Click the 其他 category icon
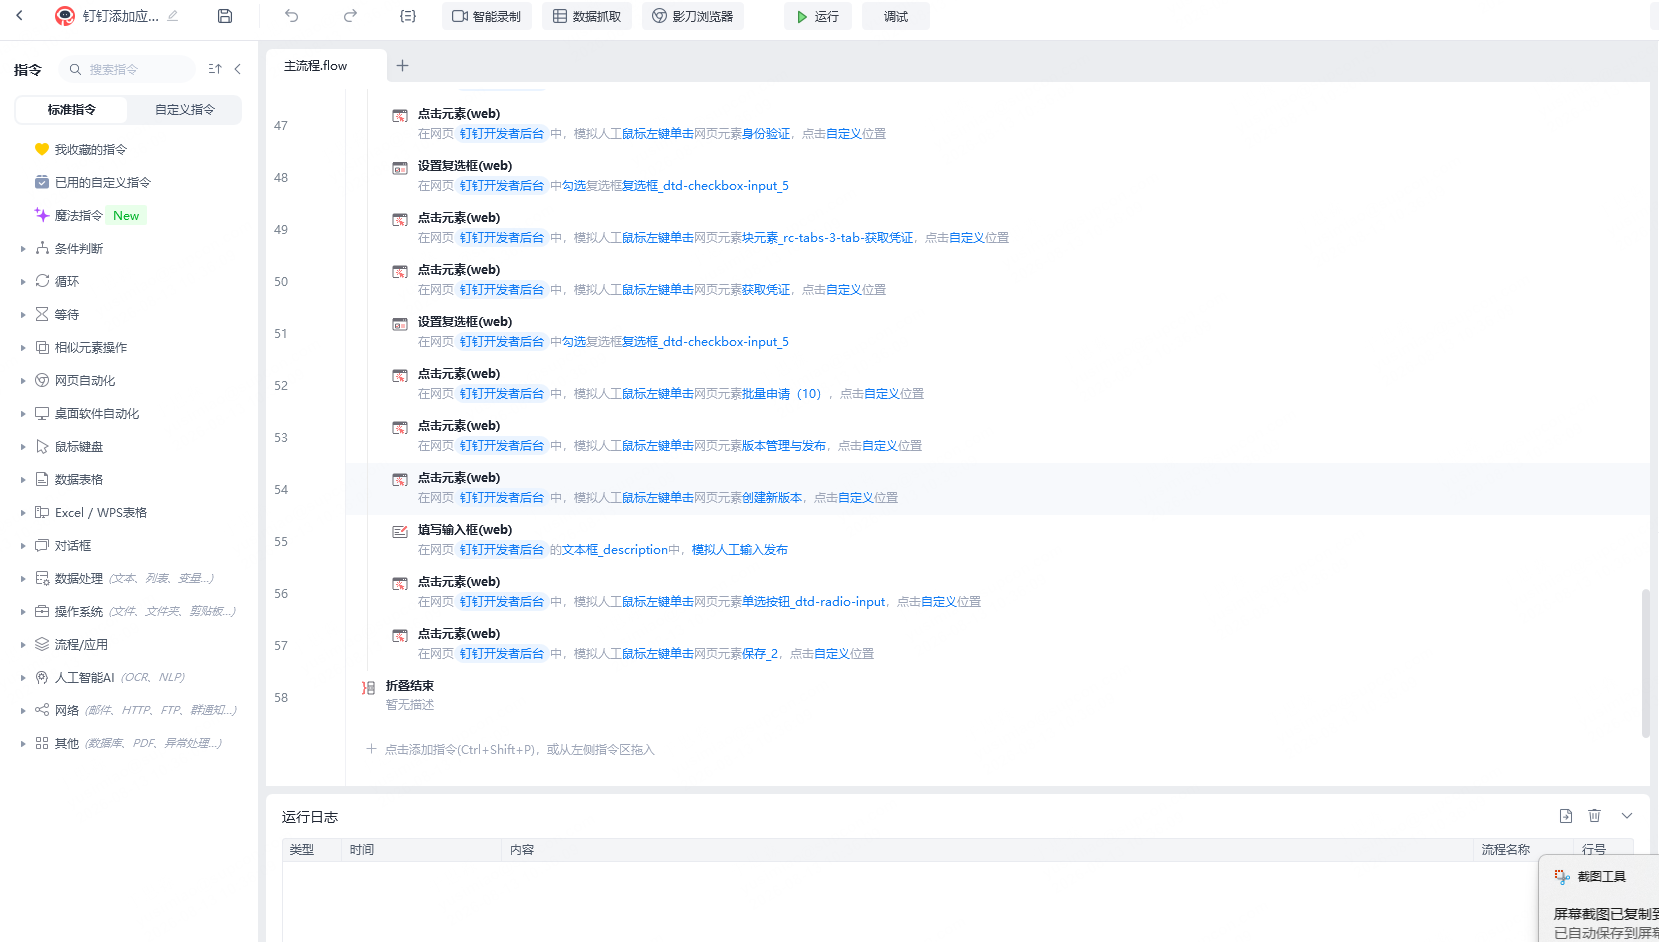This screenshot has height=942, width=1659. tap(42, 743)
